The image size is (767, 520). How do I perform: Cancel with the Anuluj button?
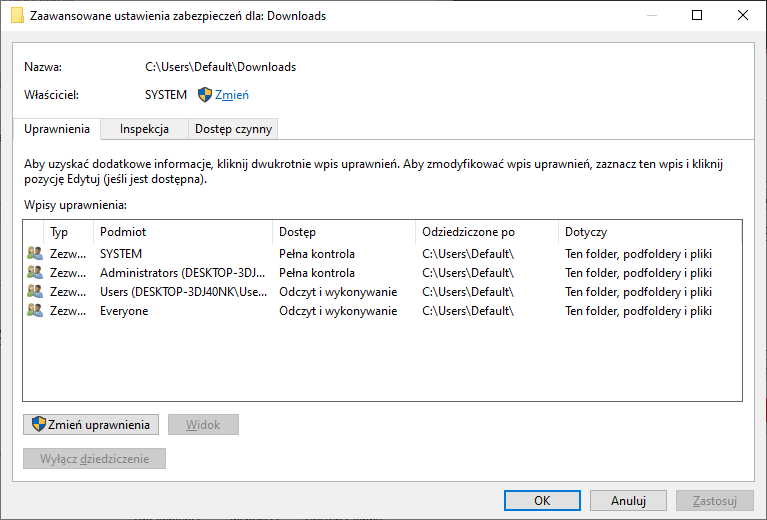[x=628, y=500]
